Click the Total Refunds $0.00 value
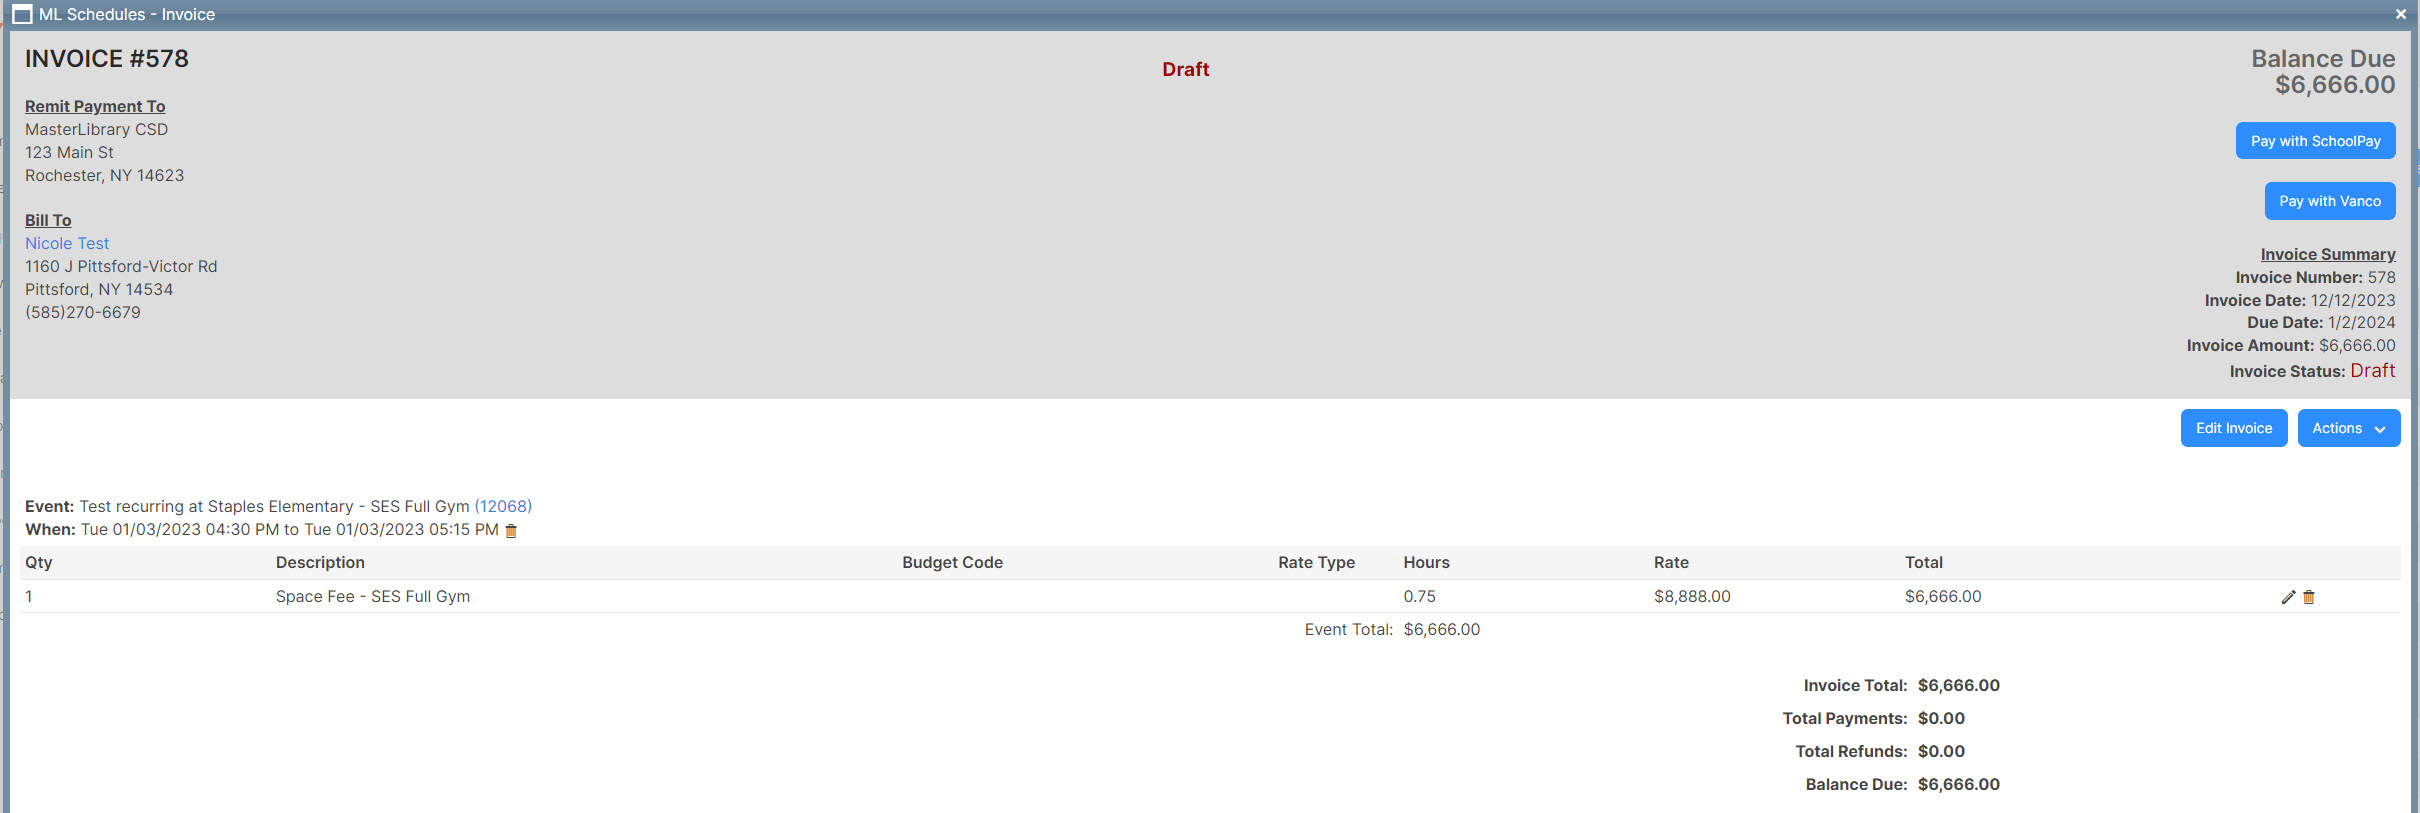This screenshot has width=2420, height=813. [1941, 752]
